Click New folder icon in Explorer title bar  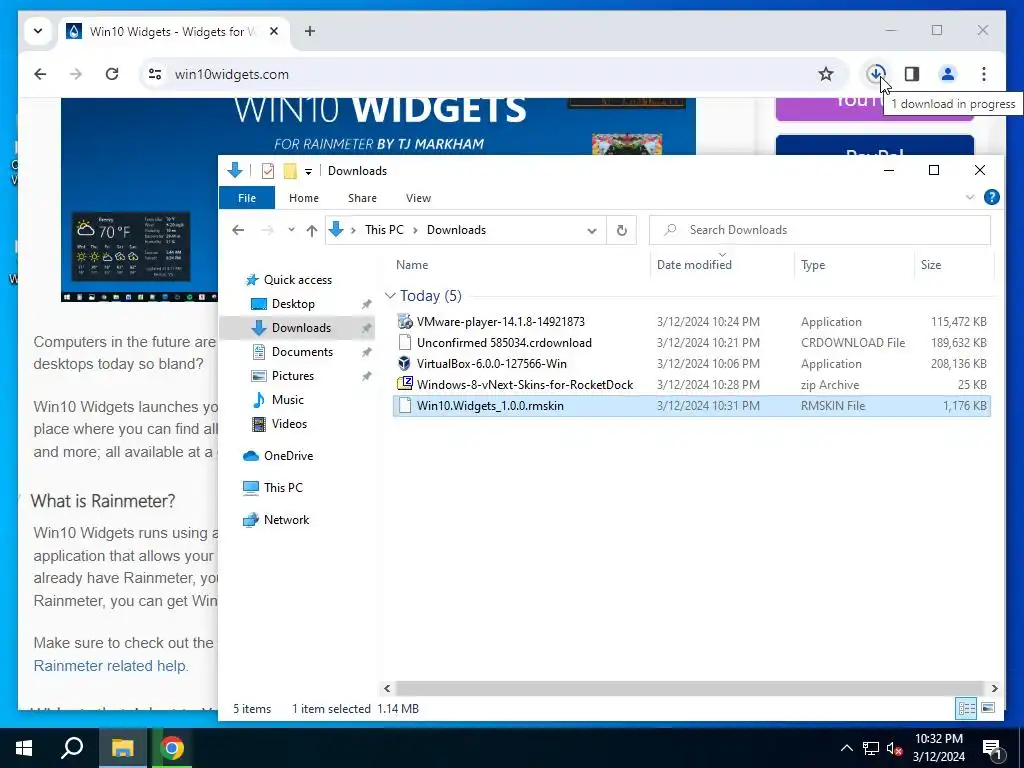tap(290, 170)
